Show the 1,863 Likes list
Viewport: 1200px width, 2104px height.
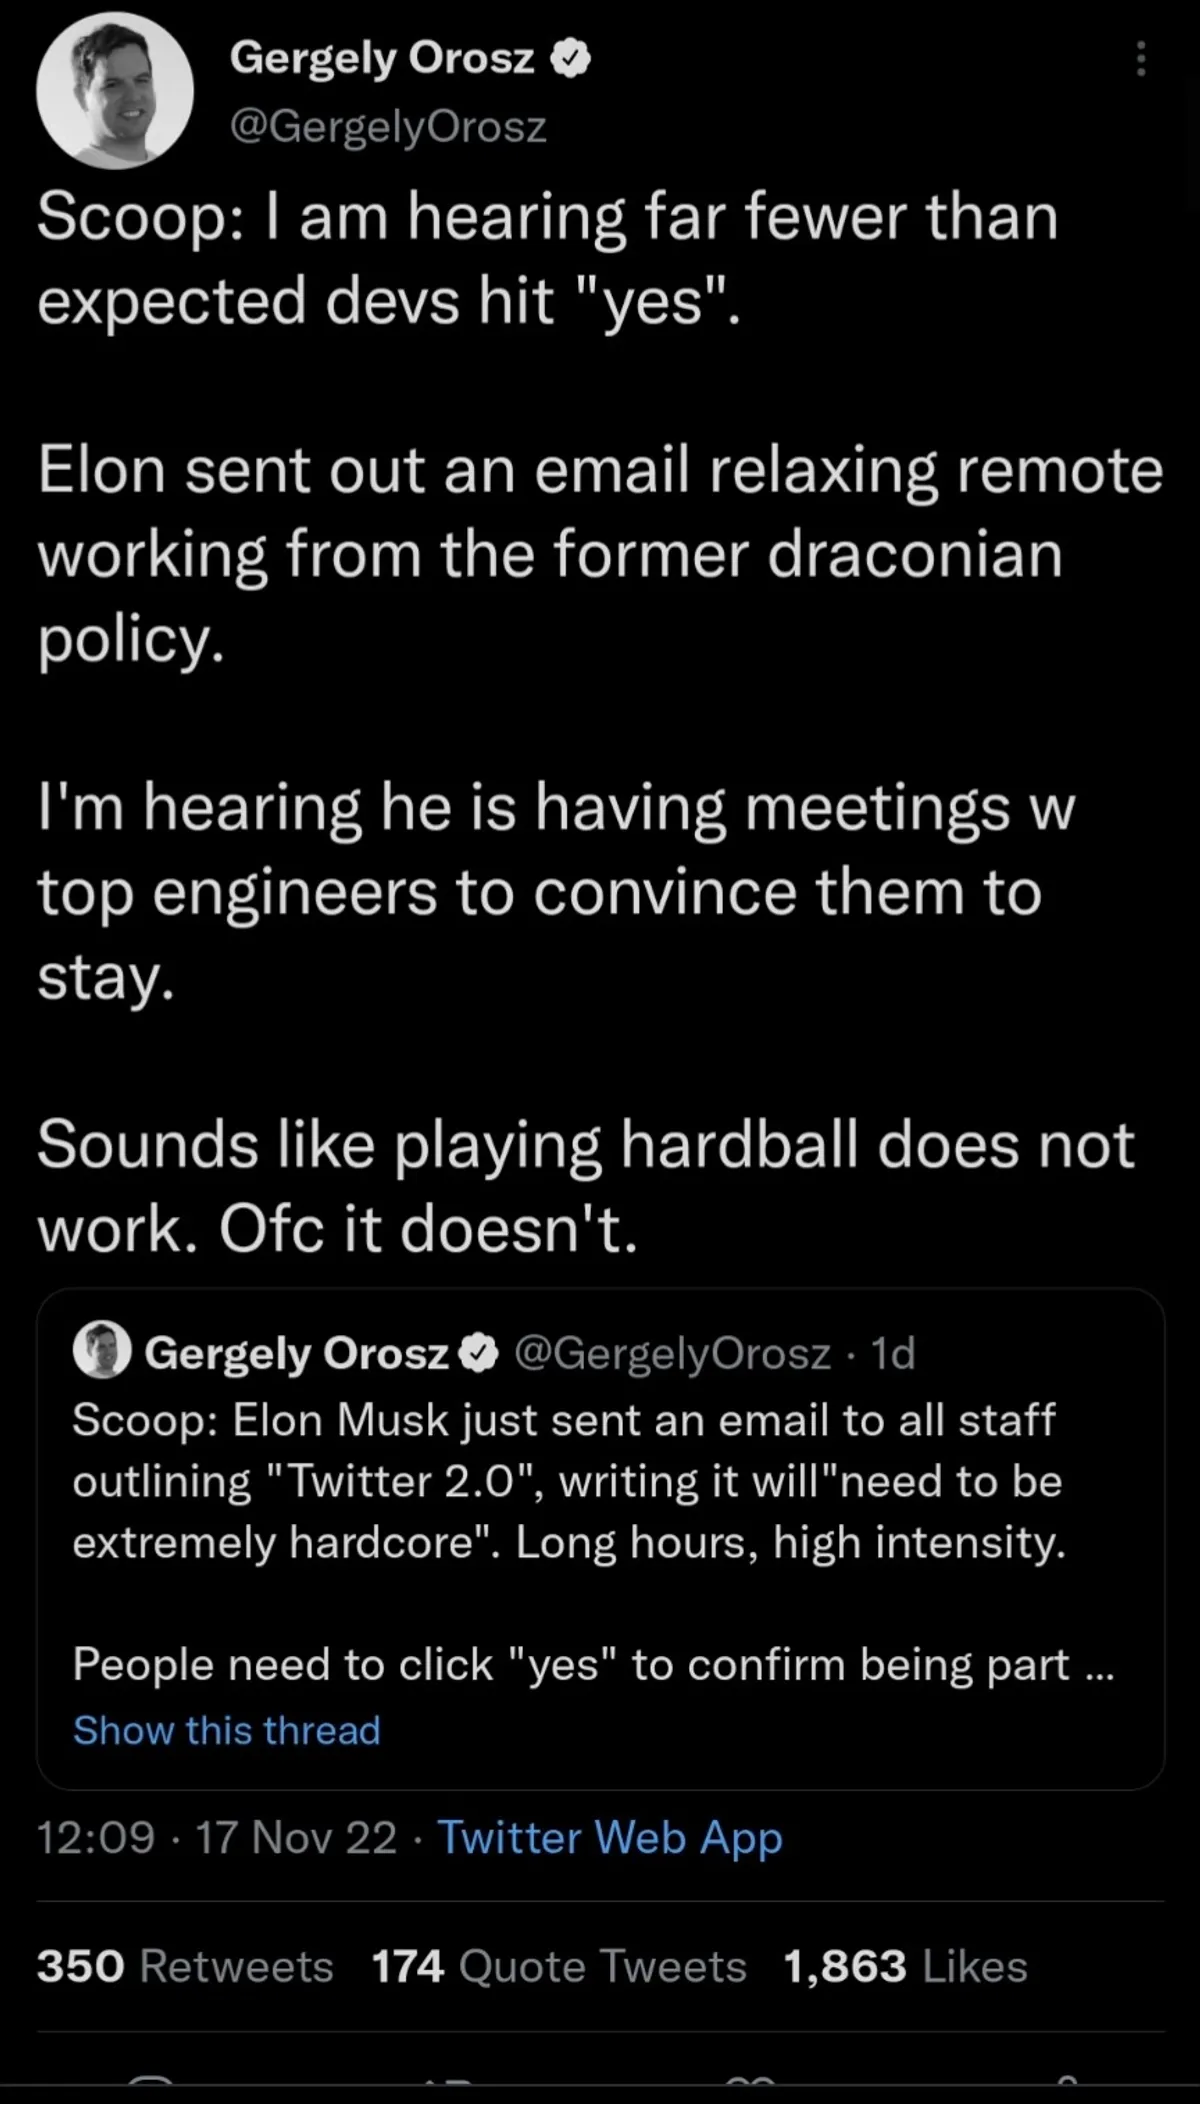905,1967
